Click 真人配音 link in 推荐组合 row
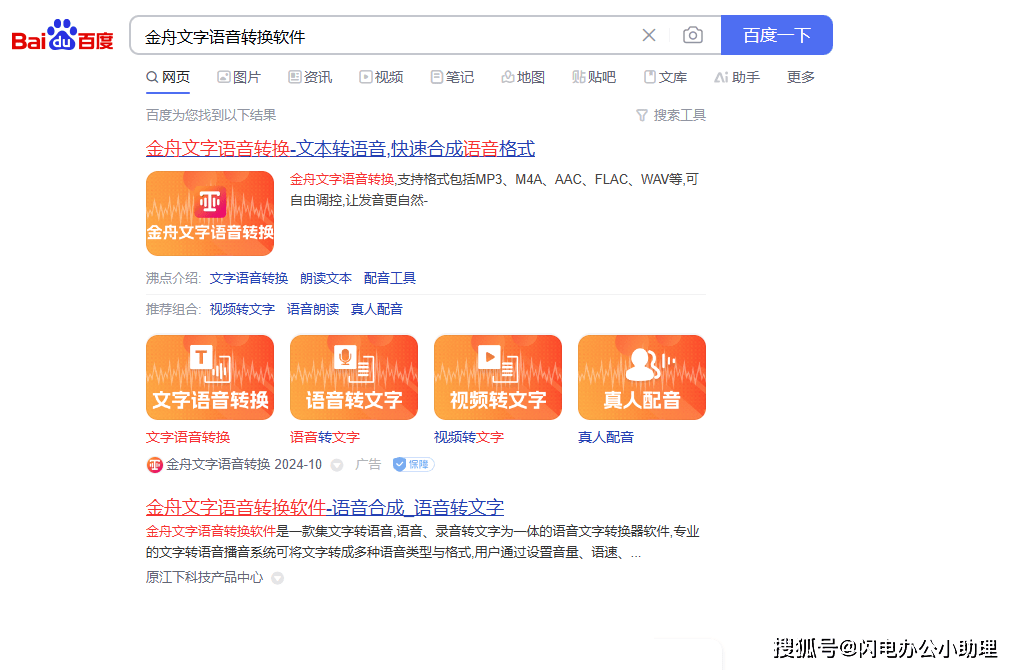Viewport: 1020px width, 670px height. coord(377,309)
